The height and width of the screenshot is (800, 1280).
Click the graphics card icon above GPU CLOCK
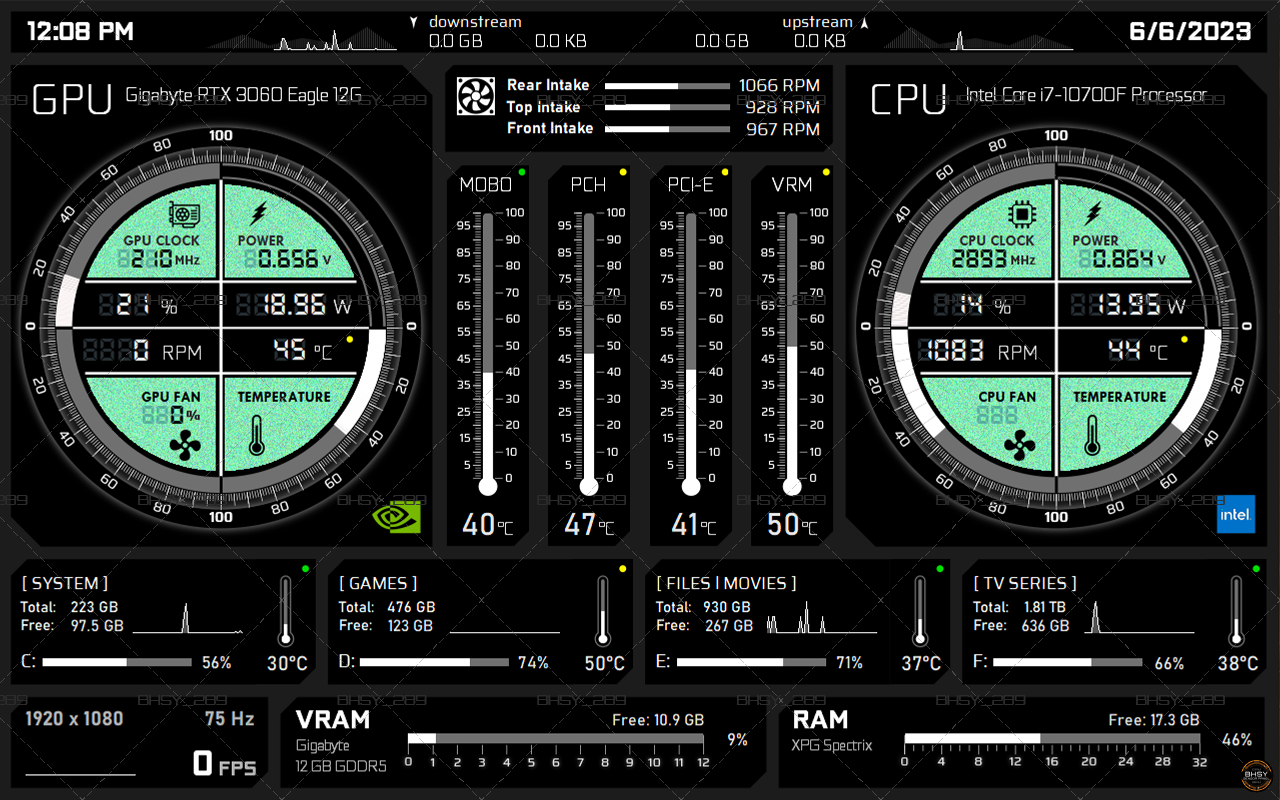[x=183, y=214]
